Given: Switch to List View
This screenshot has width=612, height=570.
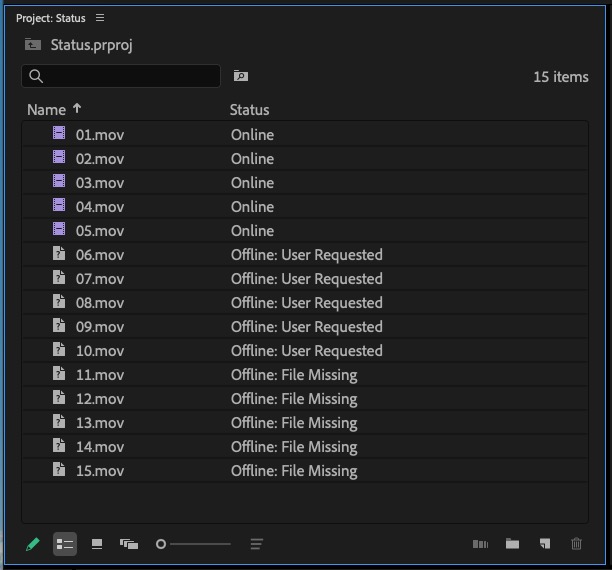Looking at the screenshot, I should pyautogui.click(x=65, y=544).
